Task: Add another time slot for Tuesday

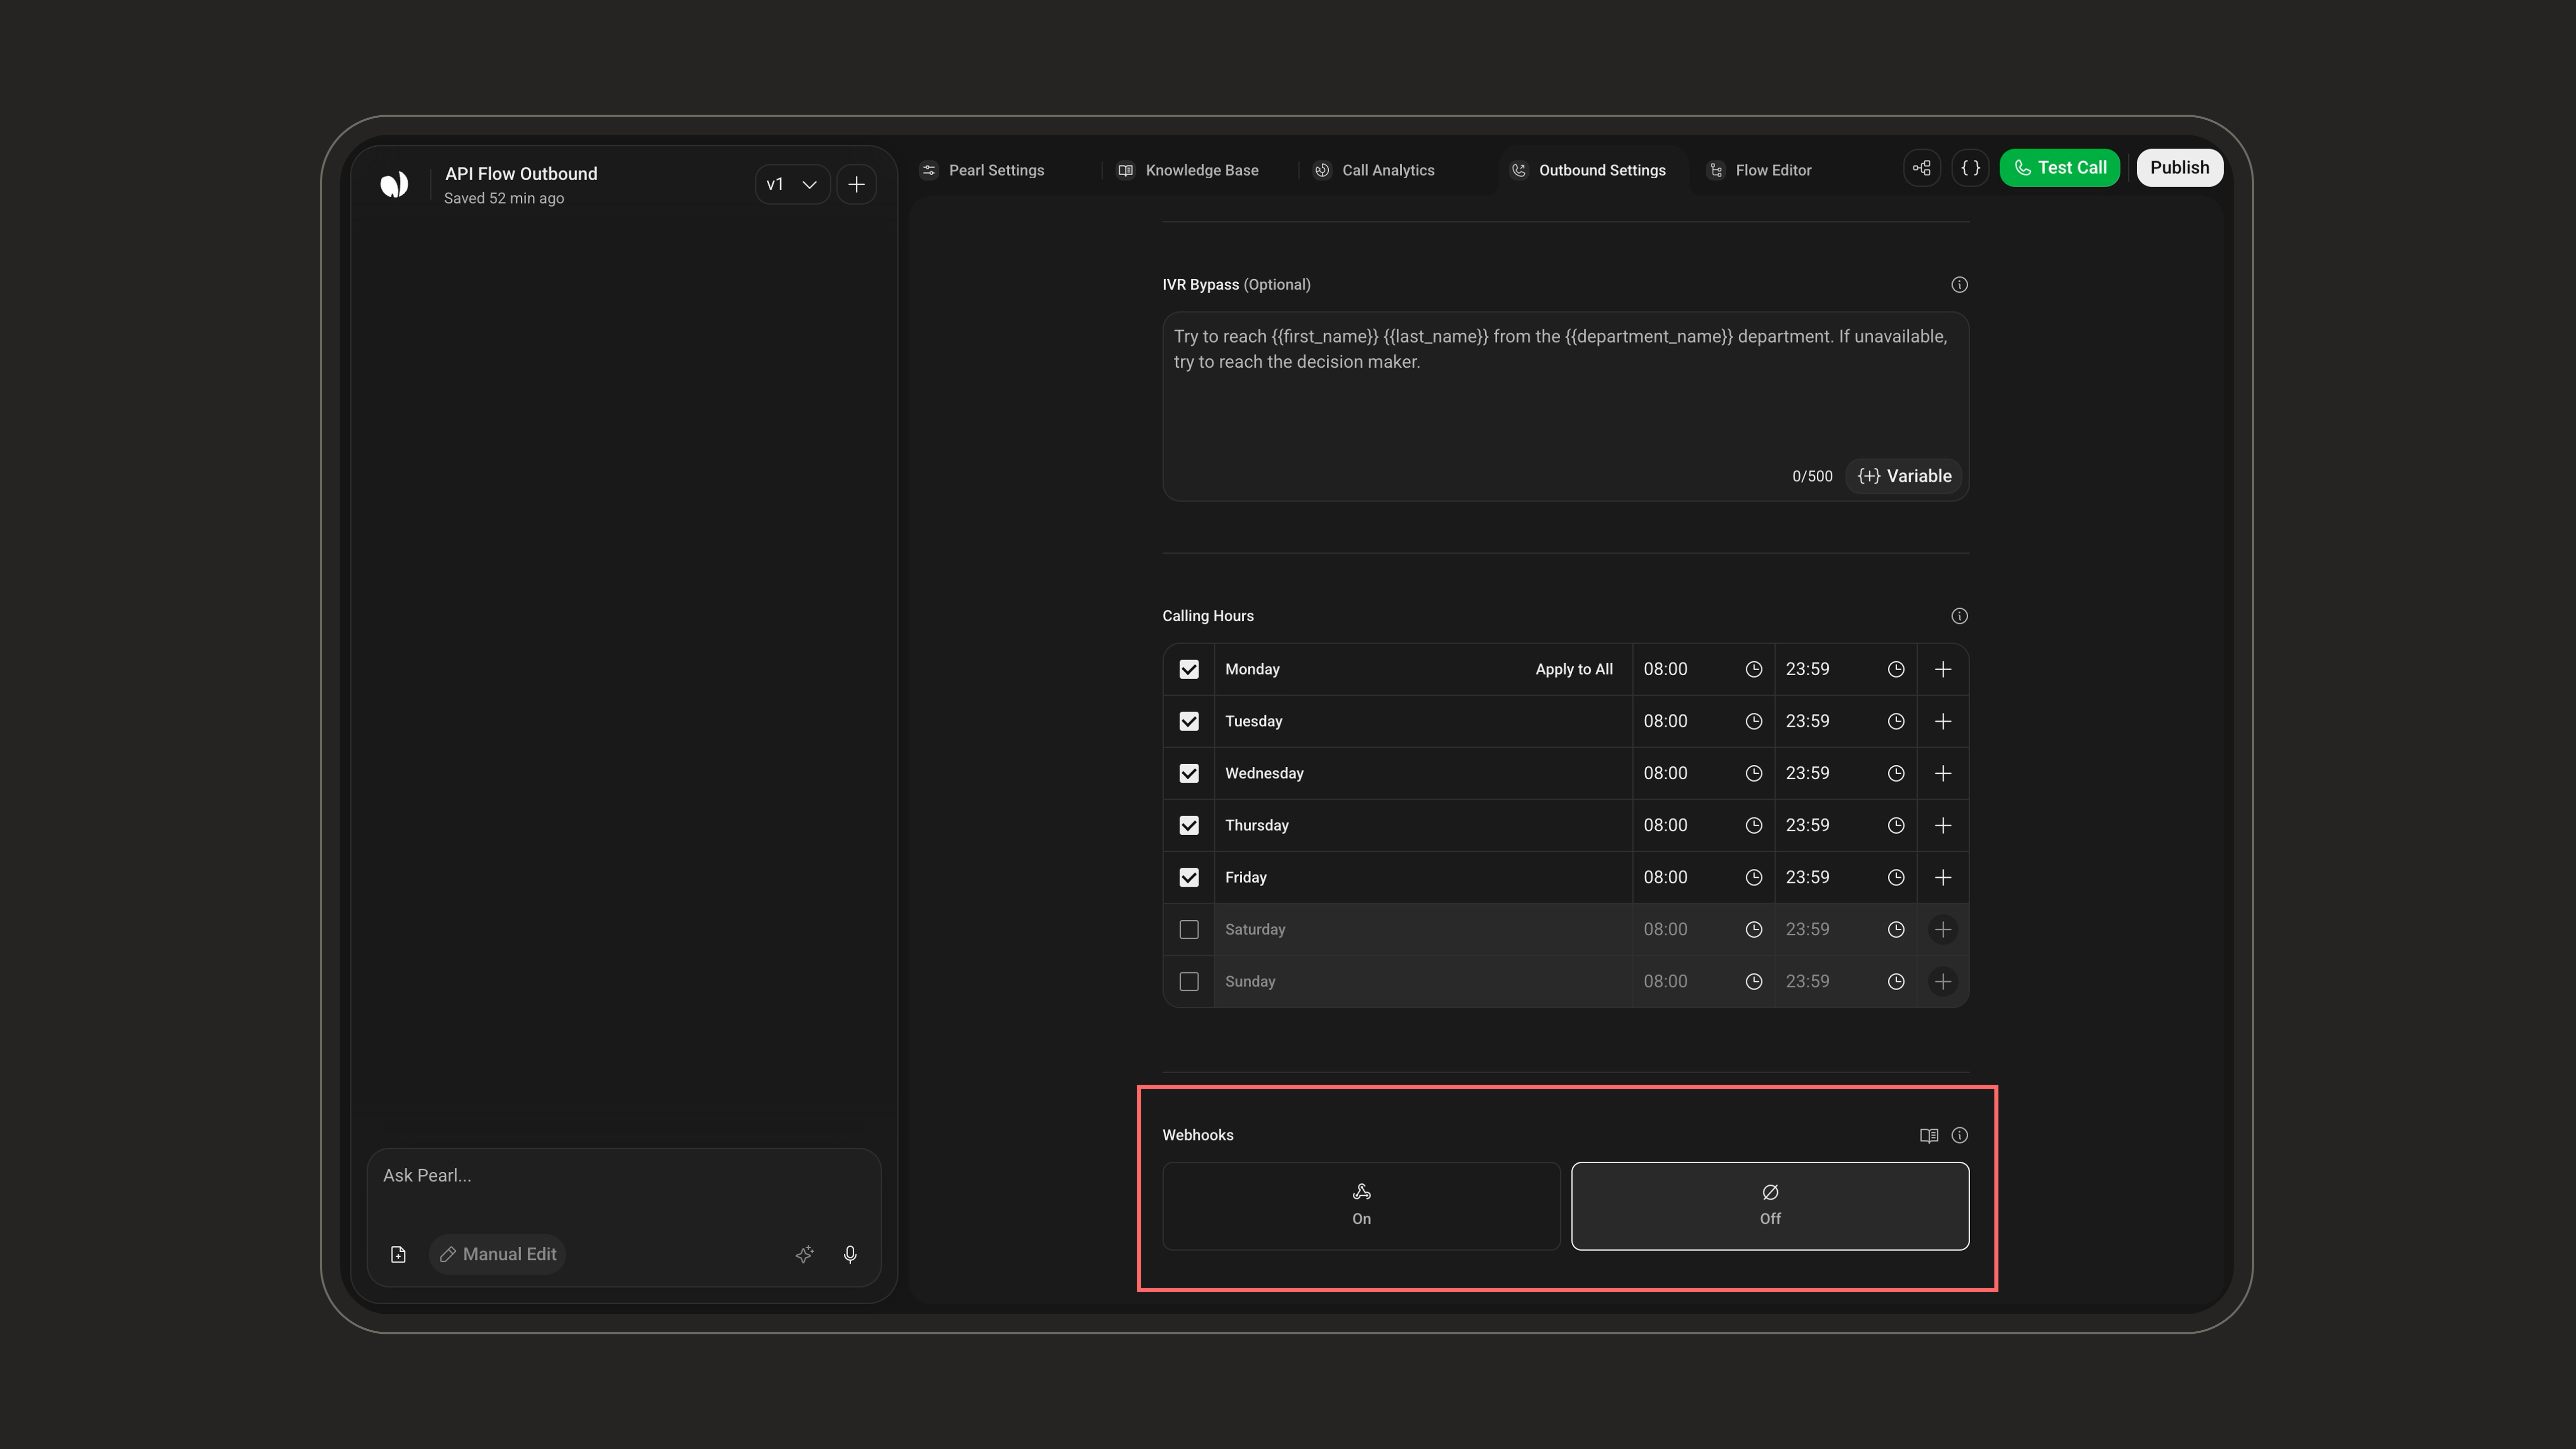Action: click(x=1942, y=721)
